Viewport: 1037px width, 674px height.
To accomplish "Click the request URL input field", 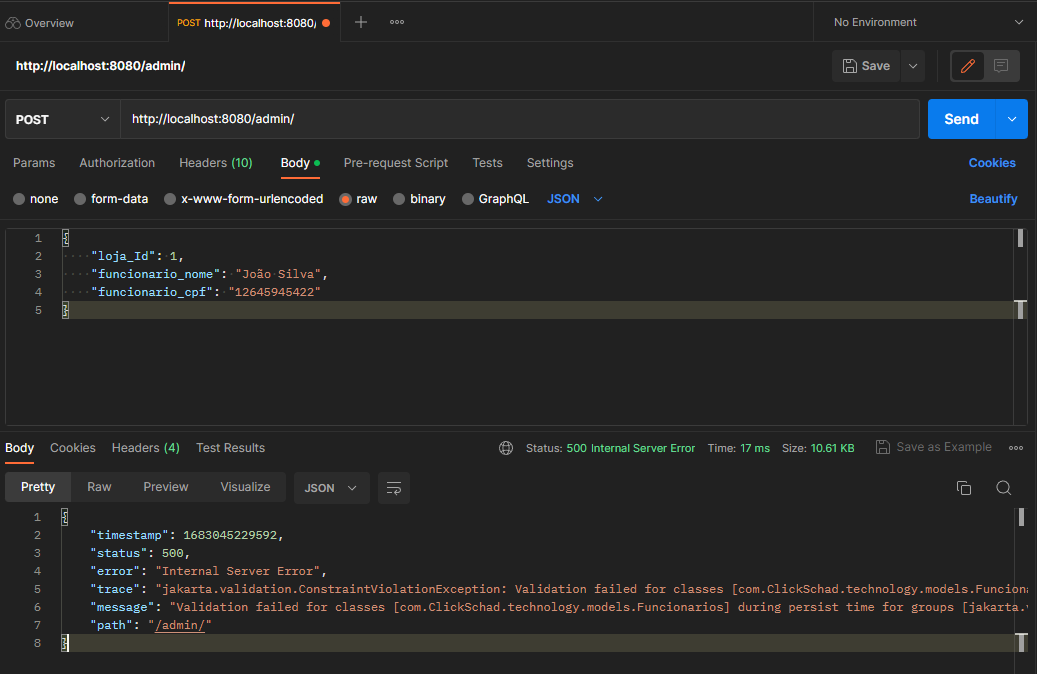I will [x=520, y=119].
